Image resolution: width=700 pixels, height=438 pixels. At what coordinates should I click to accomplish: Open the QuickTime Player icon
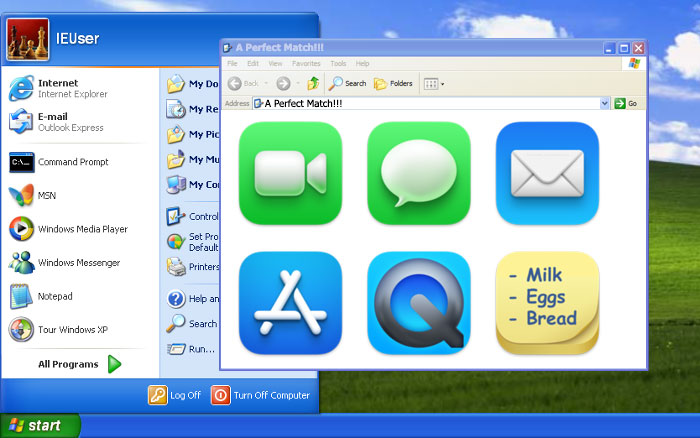coord(419,303)
